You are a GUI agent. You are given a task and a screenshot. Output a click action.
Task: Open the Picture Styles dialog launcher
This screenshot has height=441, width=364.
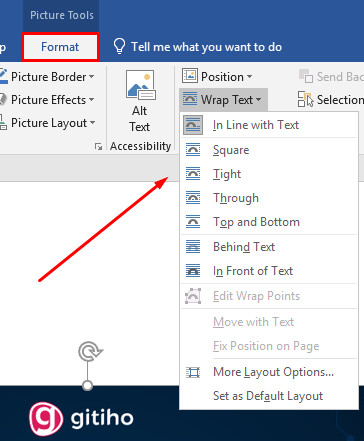click(x=98, y=146)
